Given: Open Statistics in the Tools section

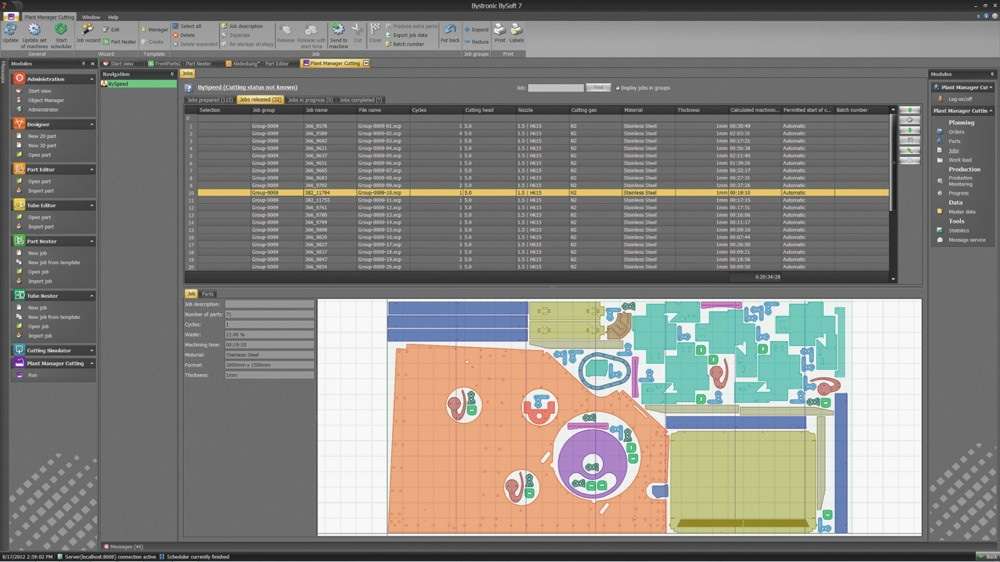Looking at the screenshot, I should click(x=959, y=230).
